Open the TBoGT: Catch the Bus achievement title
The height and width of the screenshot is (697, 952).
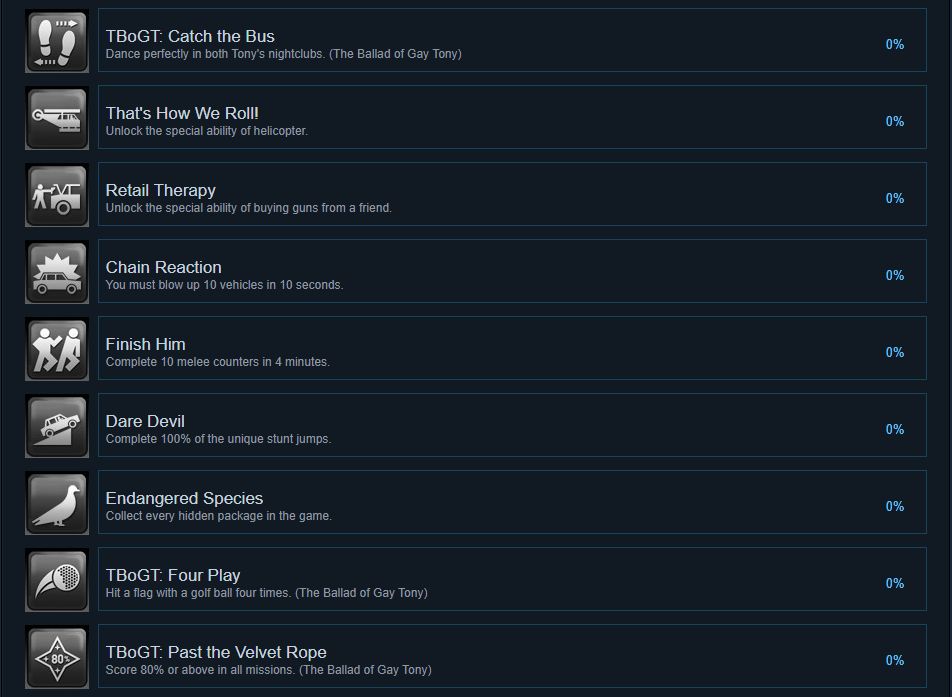pyautogui.click(x=190, y=36)
